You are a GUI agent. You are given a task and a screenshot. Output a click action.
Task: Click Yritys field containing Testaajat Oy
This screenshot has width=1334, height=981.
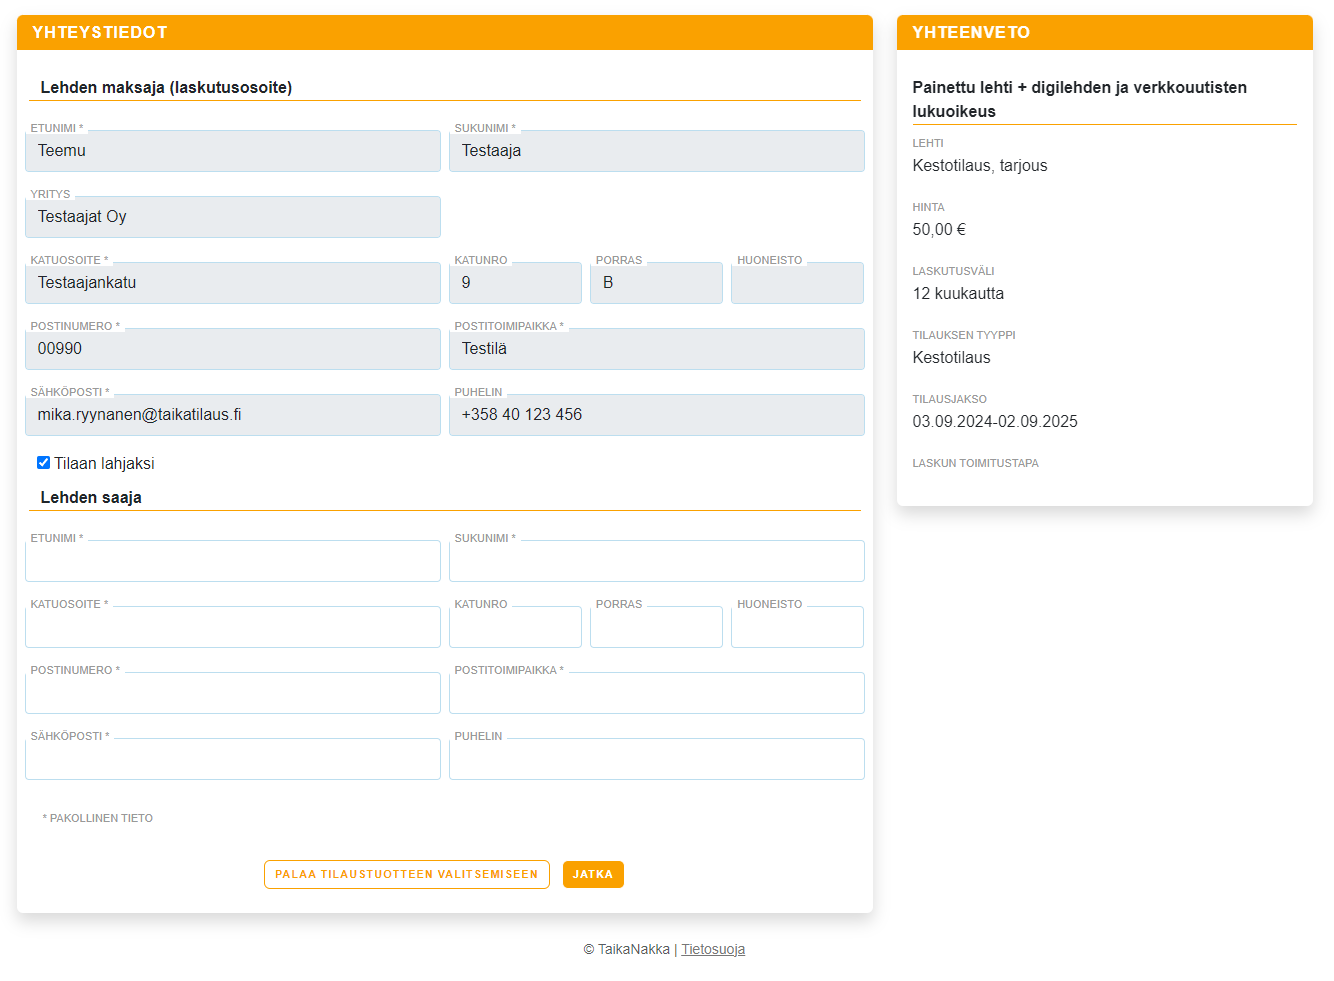(x=233, y=217)
